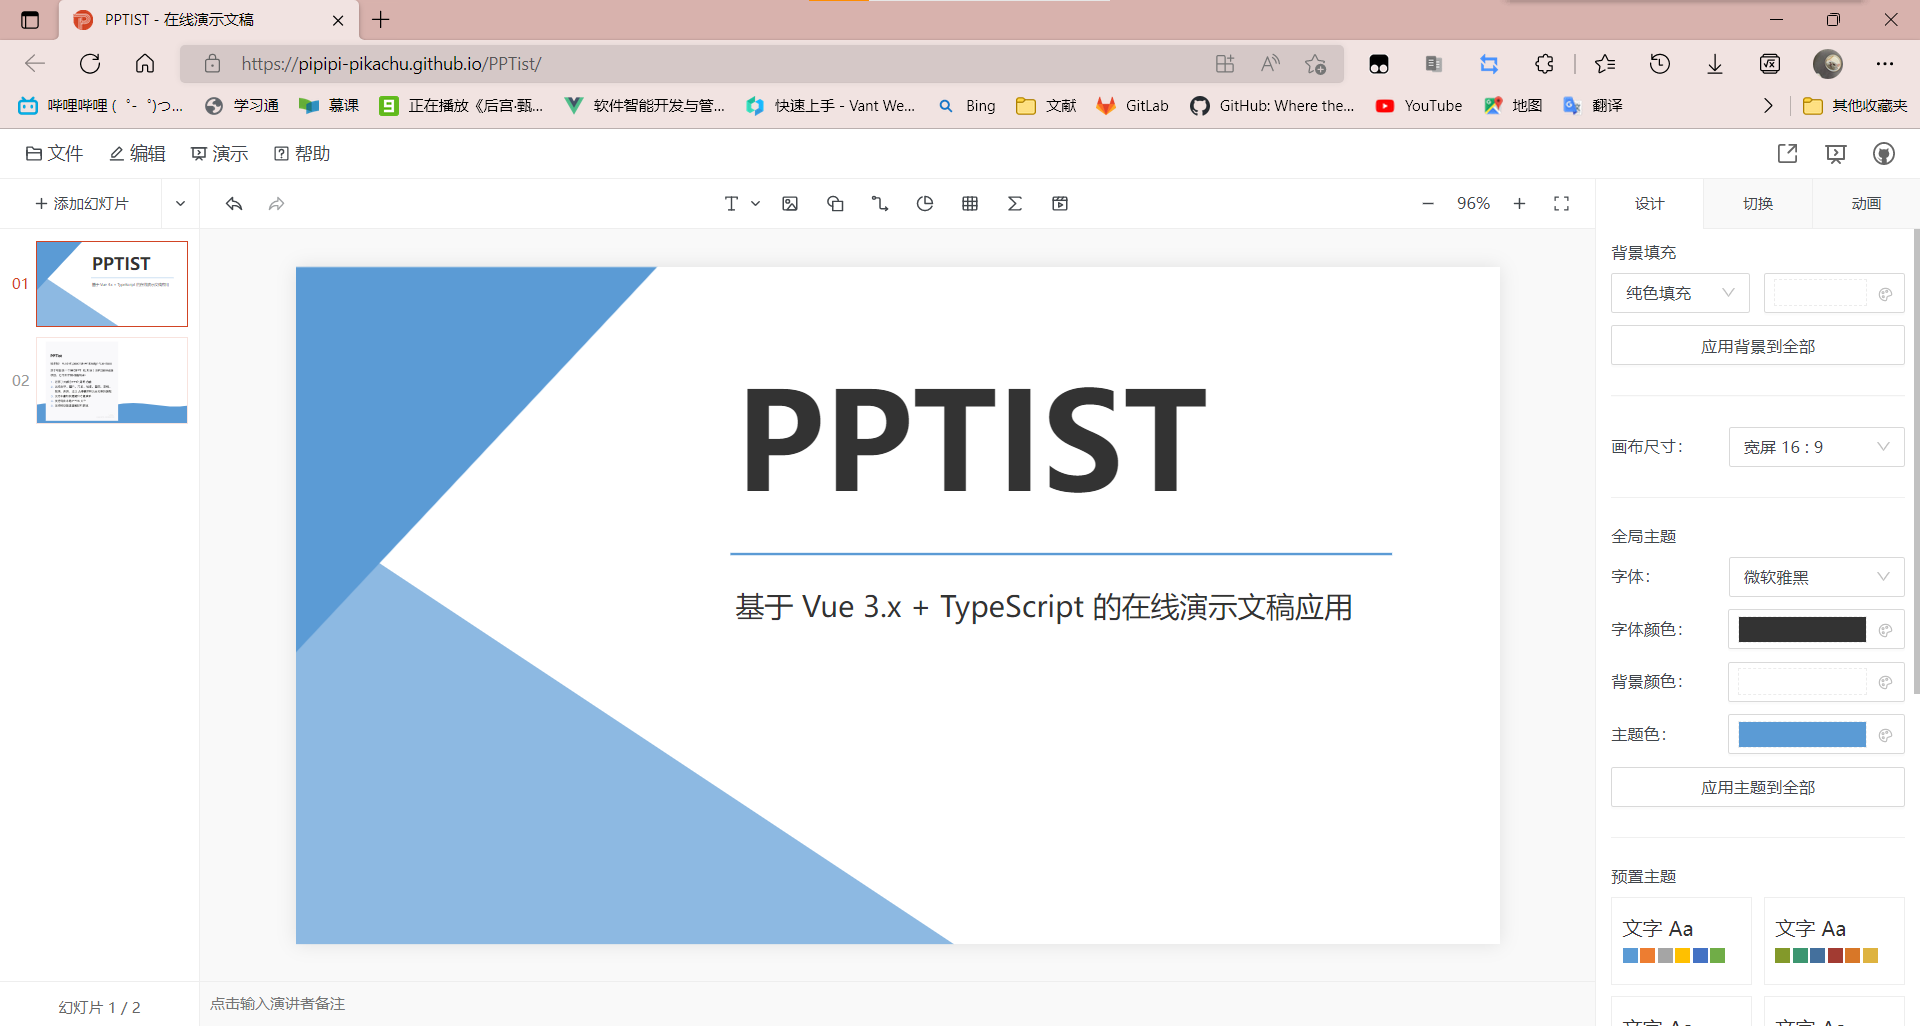Select the shape insertion tool

[x=835, y=203]
